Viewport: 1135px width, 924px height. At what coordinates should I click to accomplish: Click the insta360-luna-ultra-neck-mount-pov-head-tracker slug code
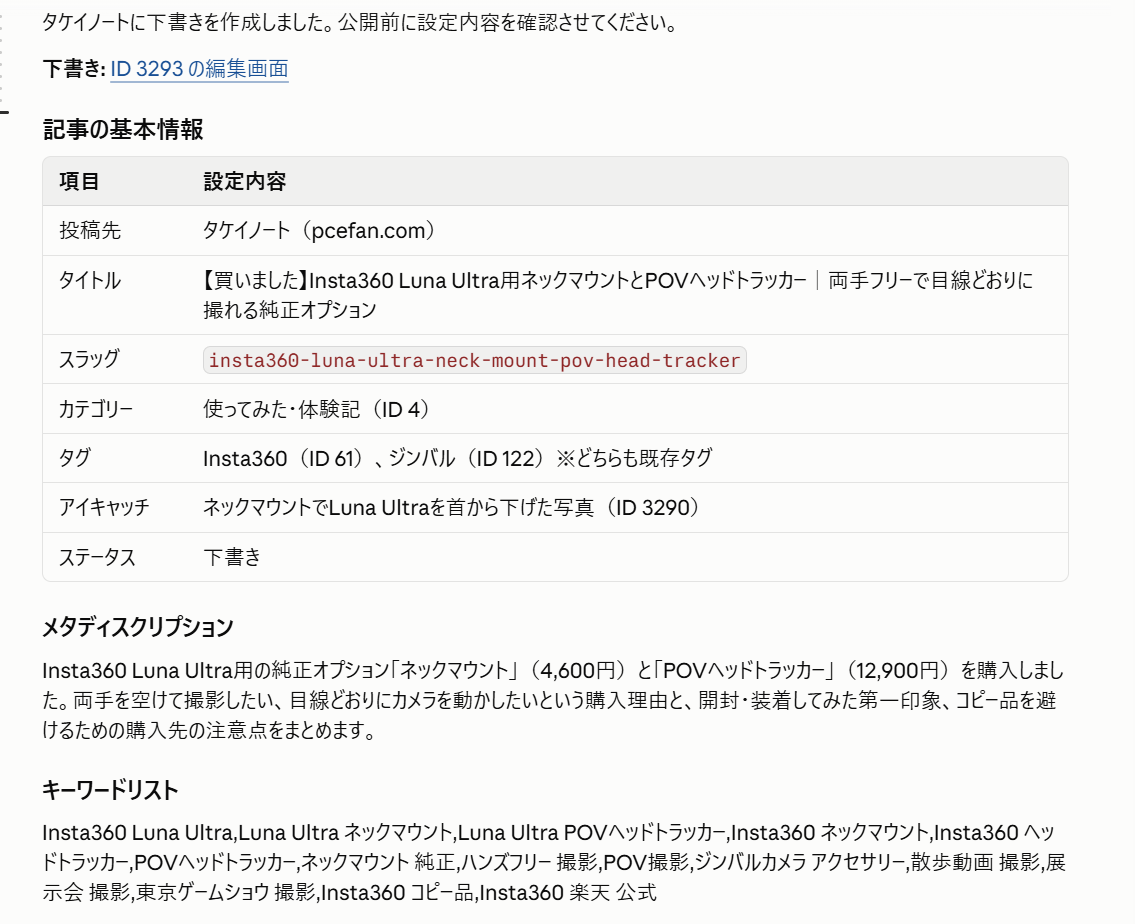point(475,360)
